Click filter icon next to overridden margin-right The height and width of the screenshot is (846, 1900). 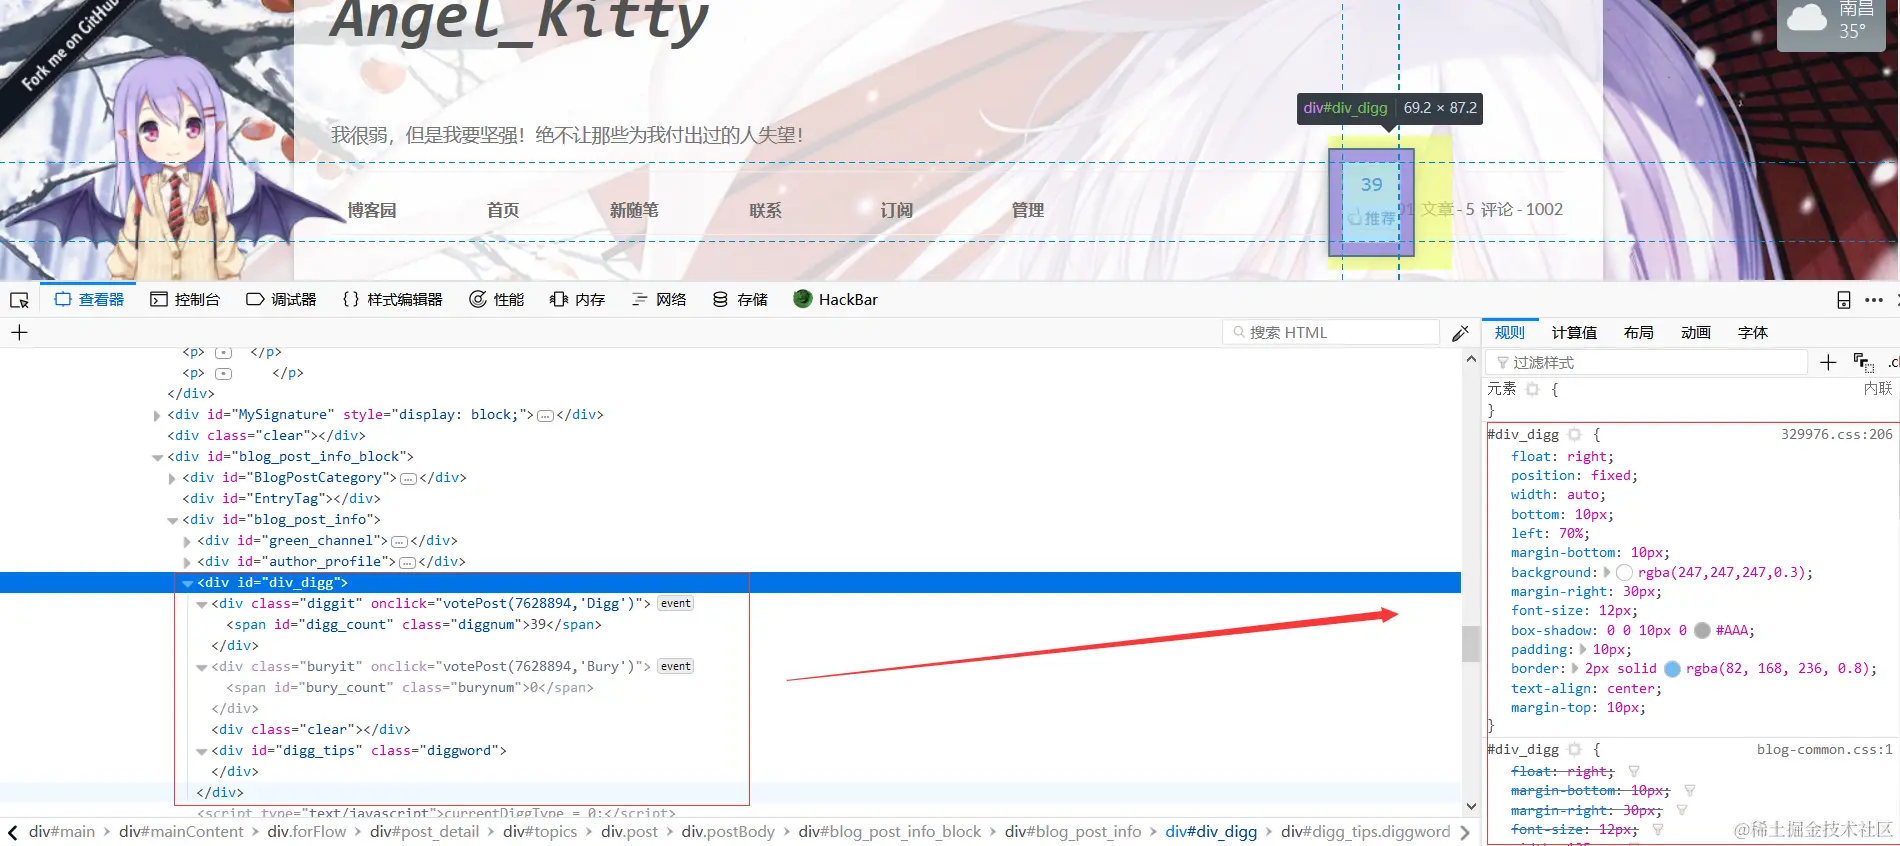pos(1681,810)
